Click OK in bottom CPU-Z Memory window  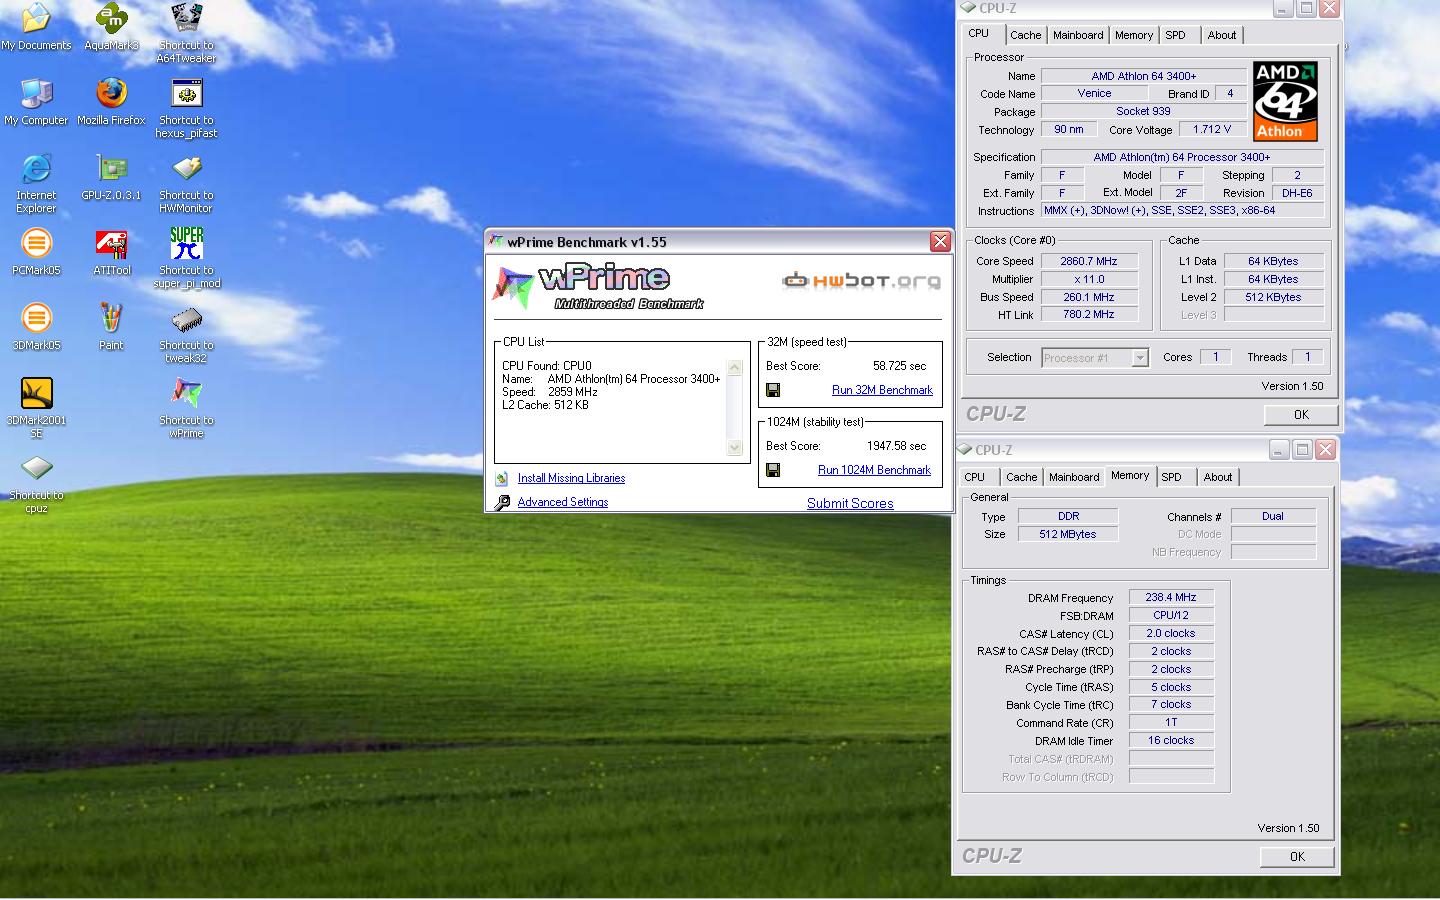pos(1297,857)
